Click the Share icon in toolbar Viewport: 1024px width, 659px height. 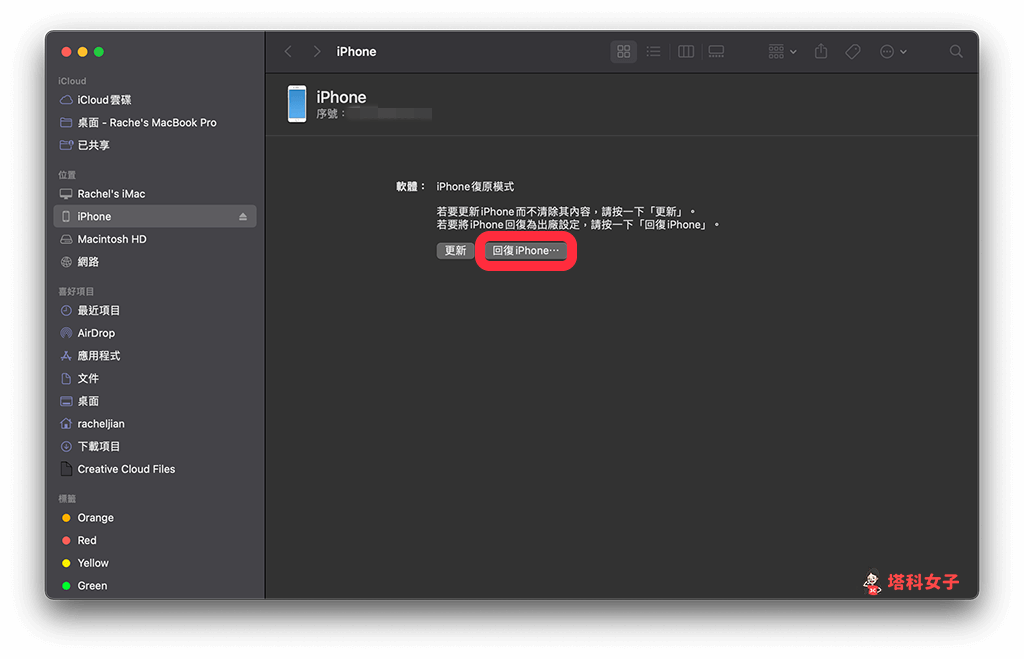click(821, 52)
